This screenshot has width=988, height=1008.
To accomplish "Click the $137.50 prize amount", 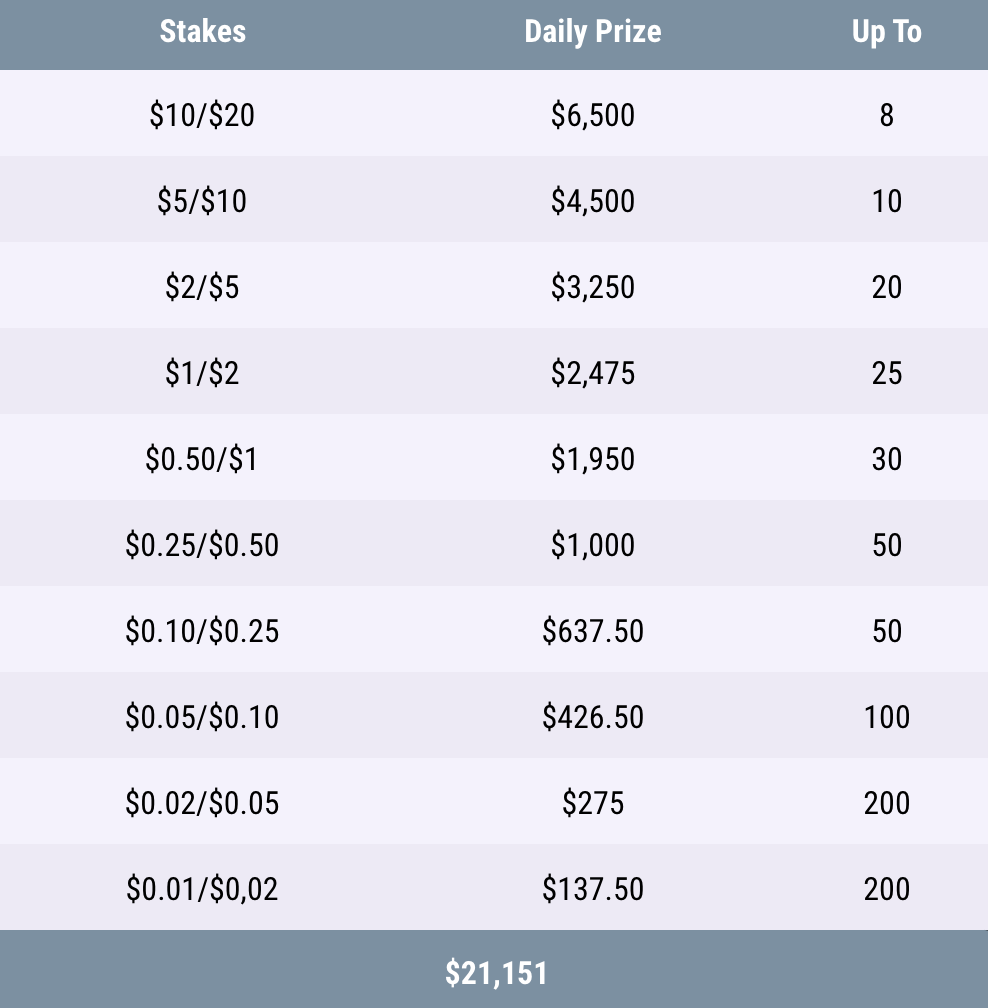I will (592, 890).
